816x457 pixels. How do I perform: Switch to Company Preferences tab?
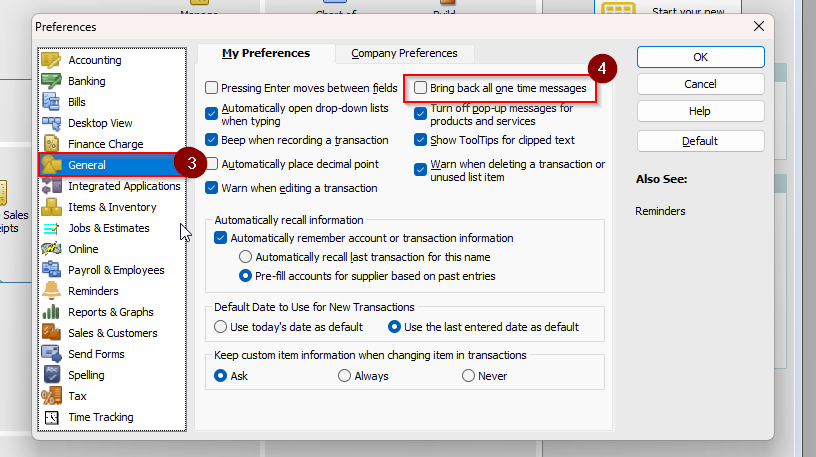click(x=404, y=53)
